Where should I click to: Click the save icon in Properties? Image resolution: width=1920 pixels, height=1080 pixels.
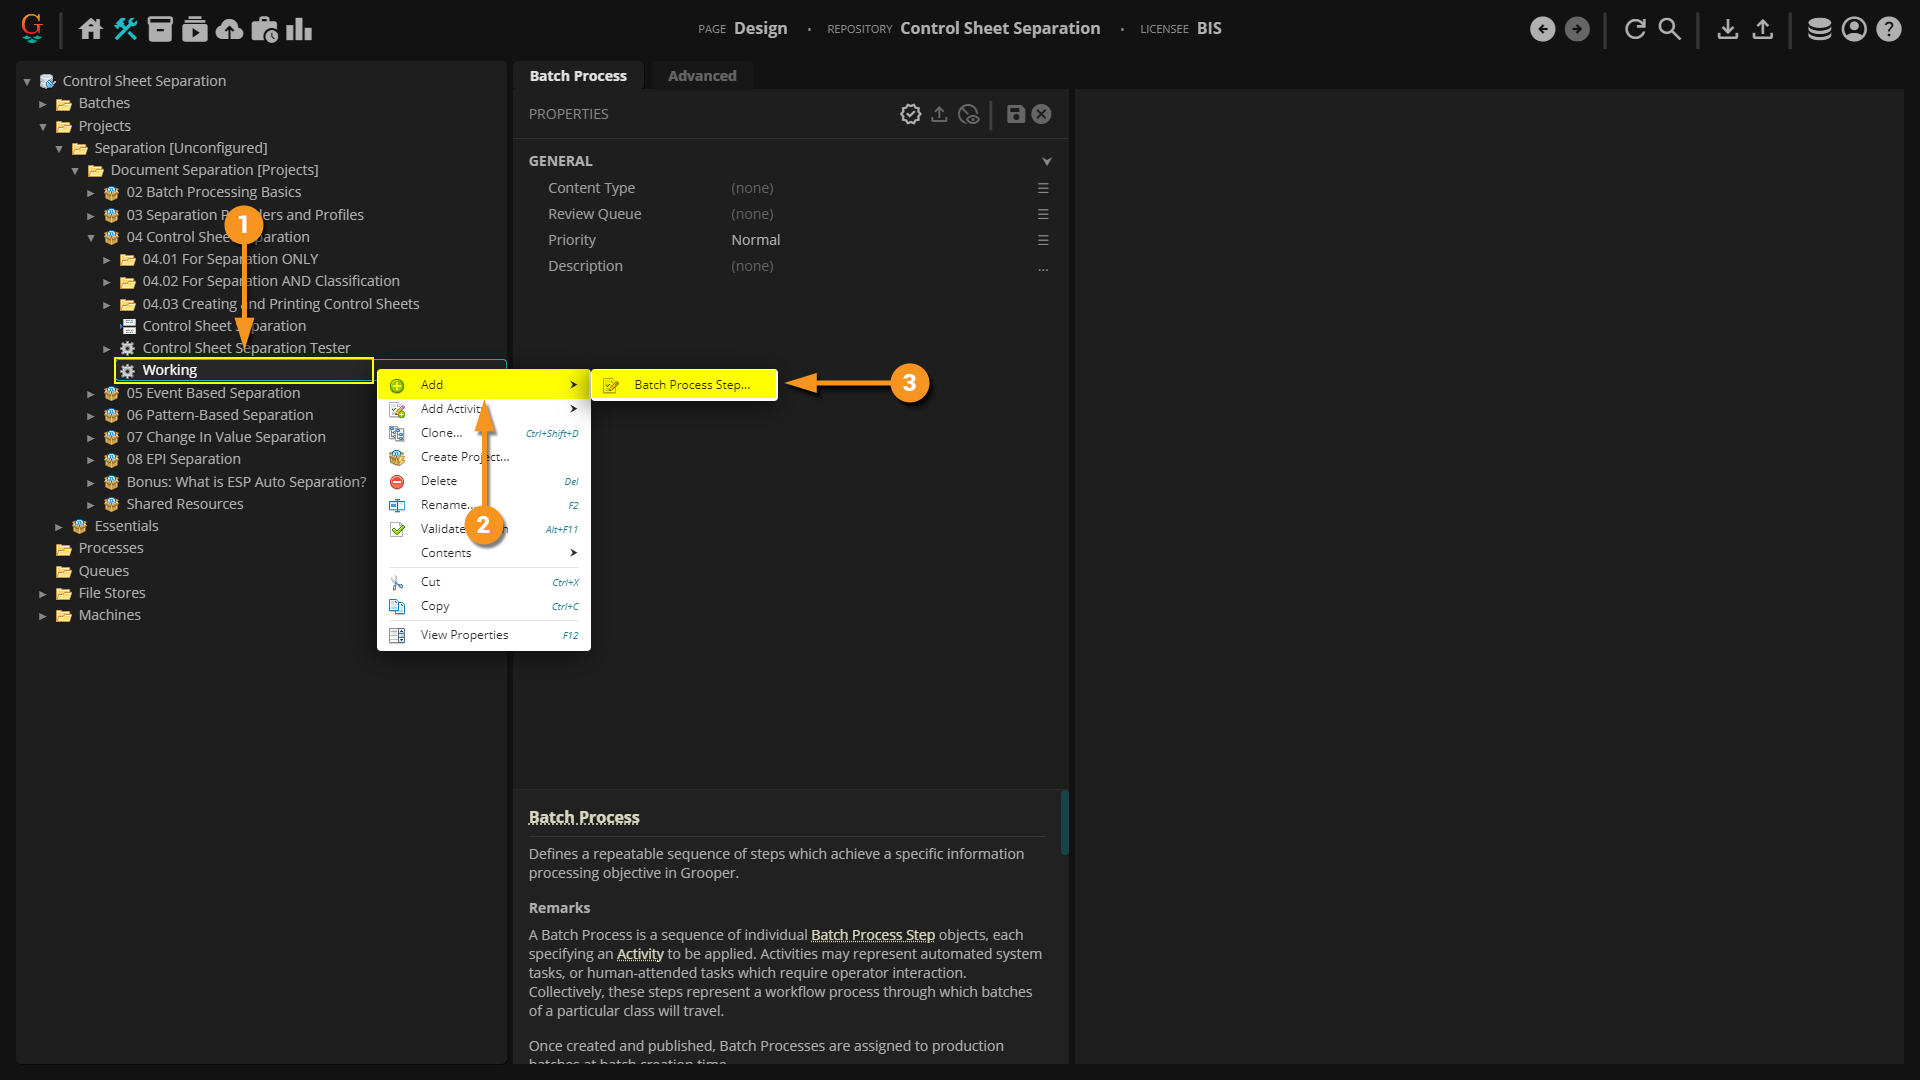coord(1015,114)
